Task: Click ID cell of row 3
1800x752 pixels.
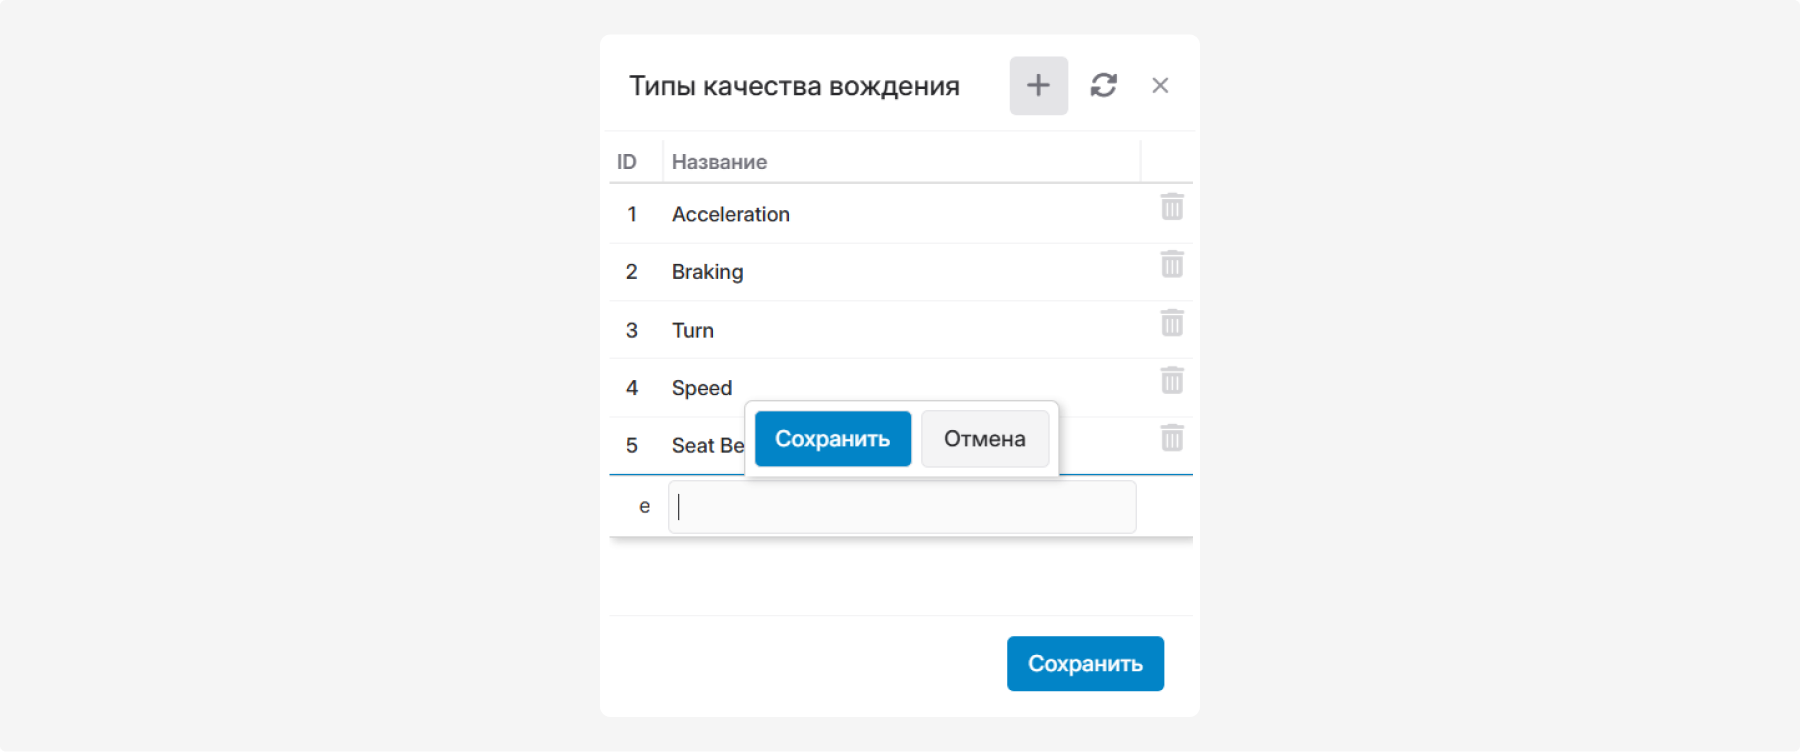Action: click(x=632, y=330)
